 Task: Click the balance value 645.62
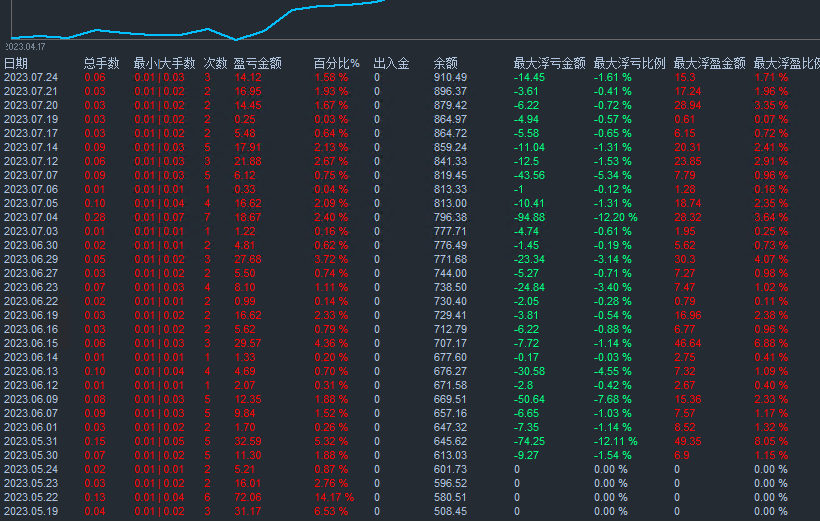point(450,441)
